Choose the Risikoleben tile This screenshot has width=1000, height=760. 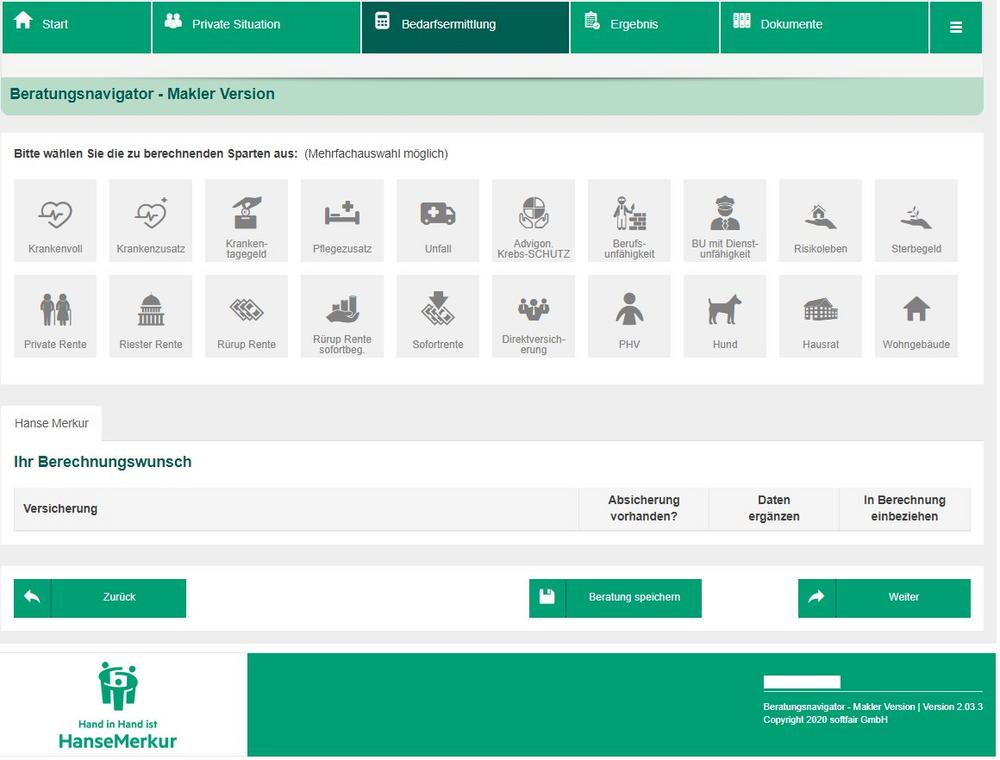click(821, 221)
